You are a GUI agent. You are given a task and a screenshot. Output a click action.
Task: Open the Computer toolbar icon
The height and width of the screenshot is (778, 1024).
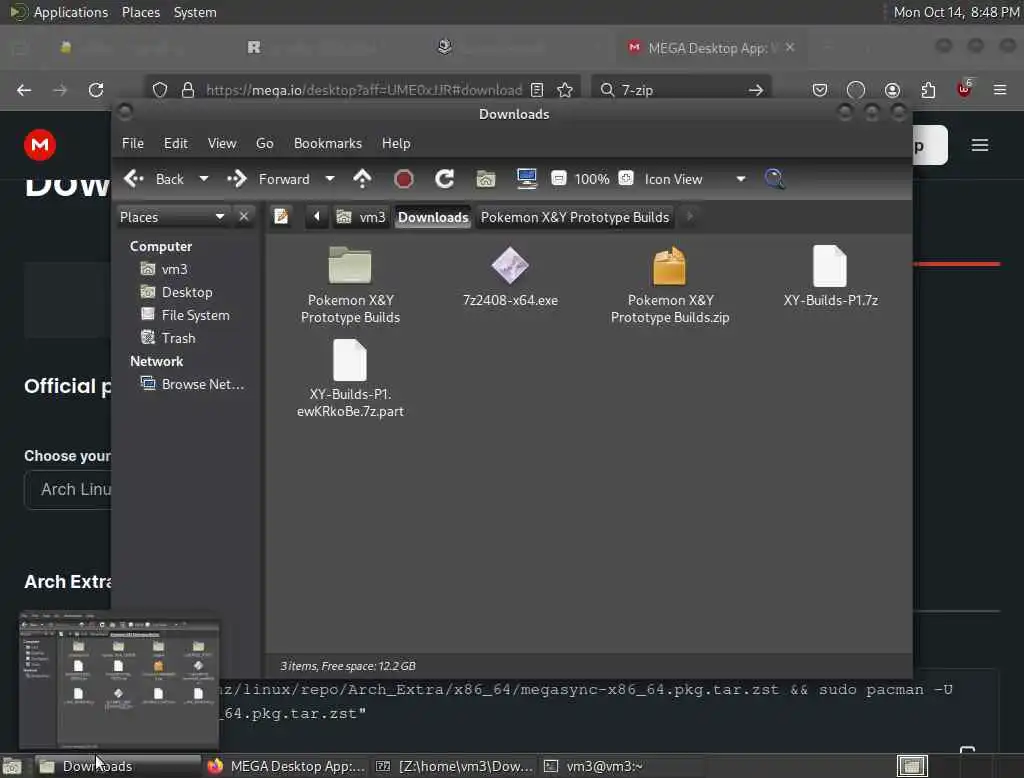[526, 178]
